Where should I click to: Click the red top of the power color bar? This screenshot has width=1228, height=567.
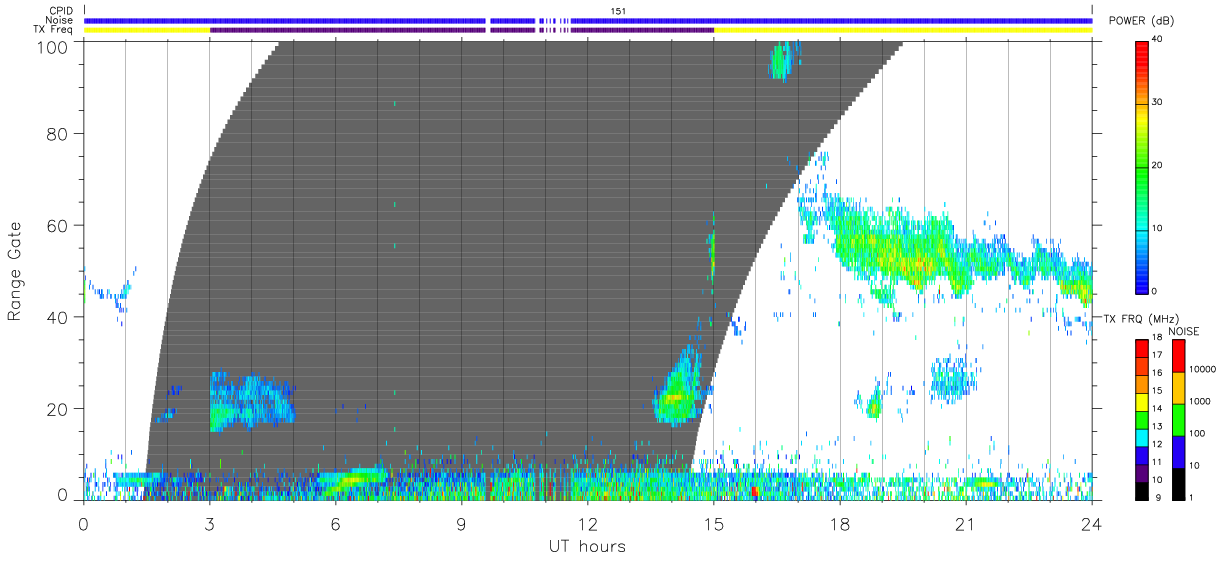pyautogui.click(x=1142, y=50)
